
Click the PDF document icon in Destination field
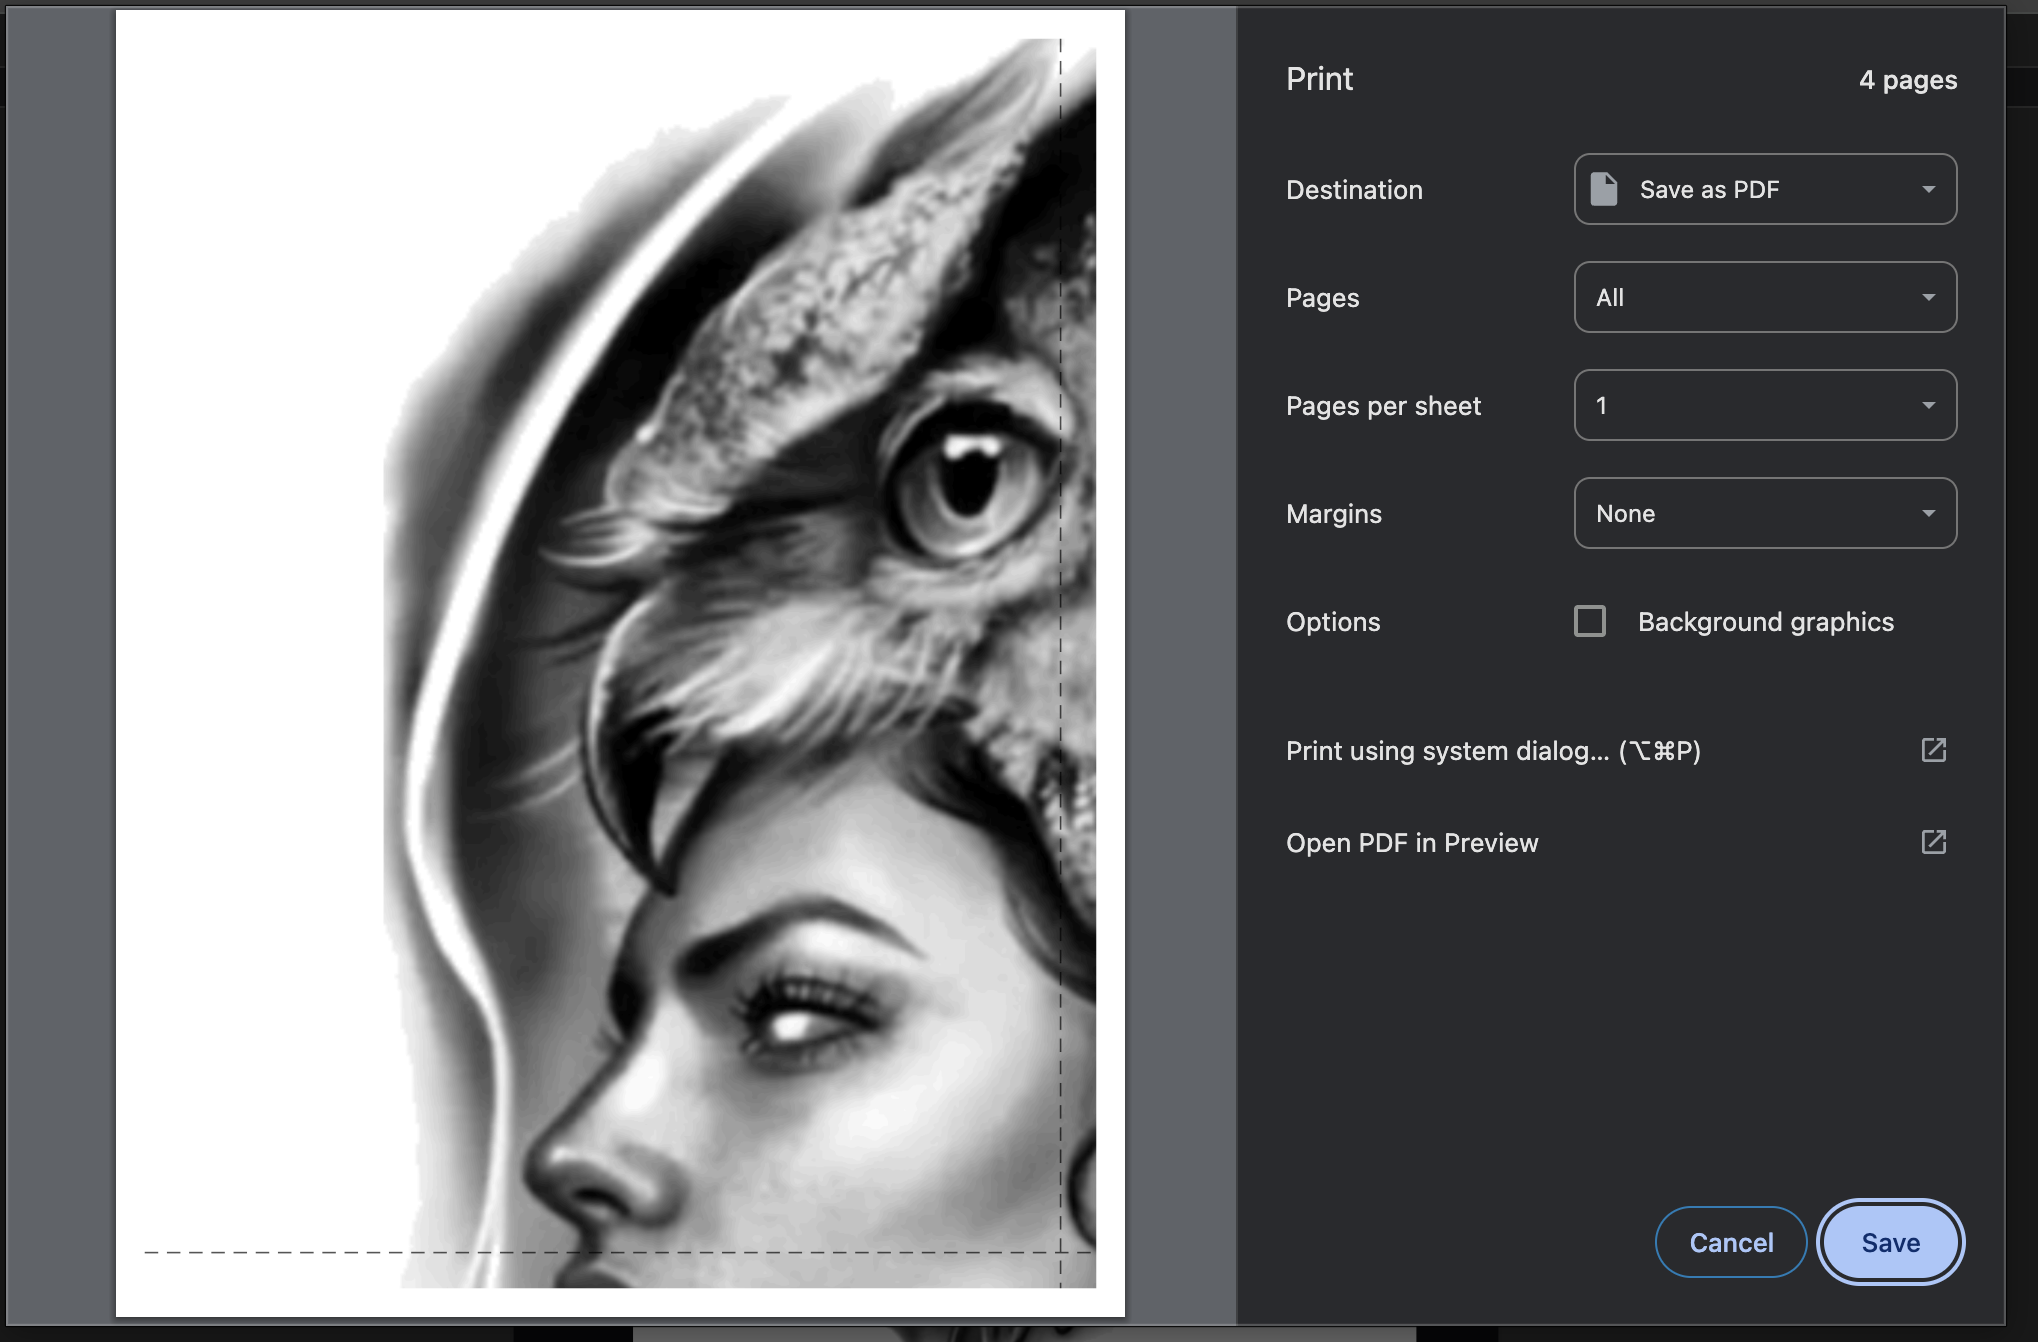pyautogui.click(x=1603, y=189)
